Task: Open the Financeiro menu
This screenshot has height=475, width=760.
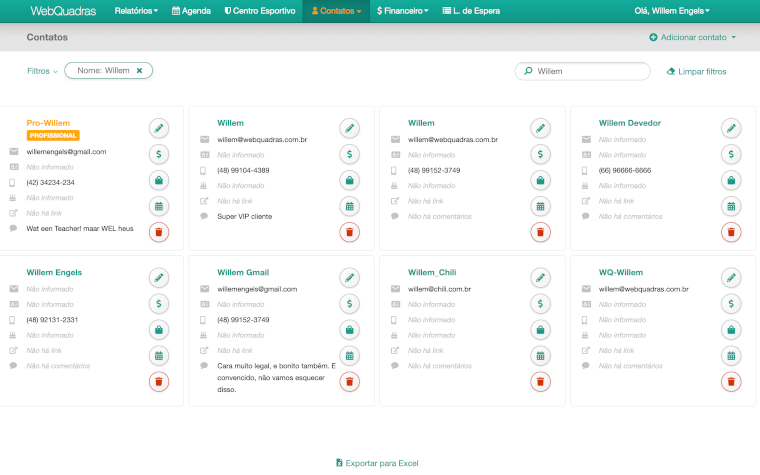Action: [402, 11]
